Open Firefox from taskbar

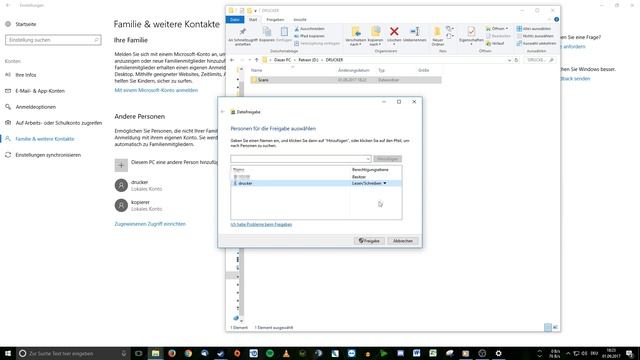[x=172, y=353]
